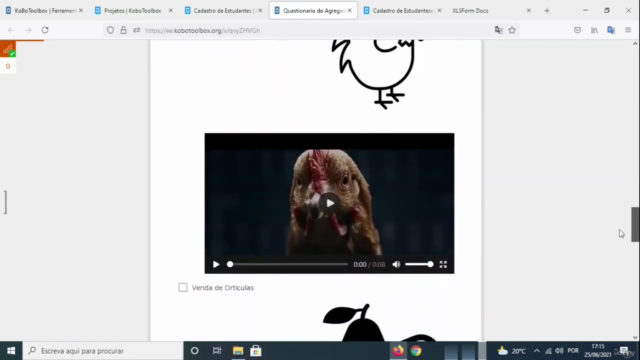640x360 pixels.
Task: Show hidden system tray icons
Action: pos(537,351)
